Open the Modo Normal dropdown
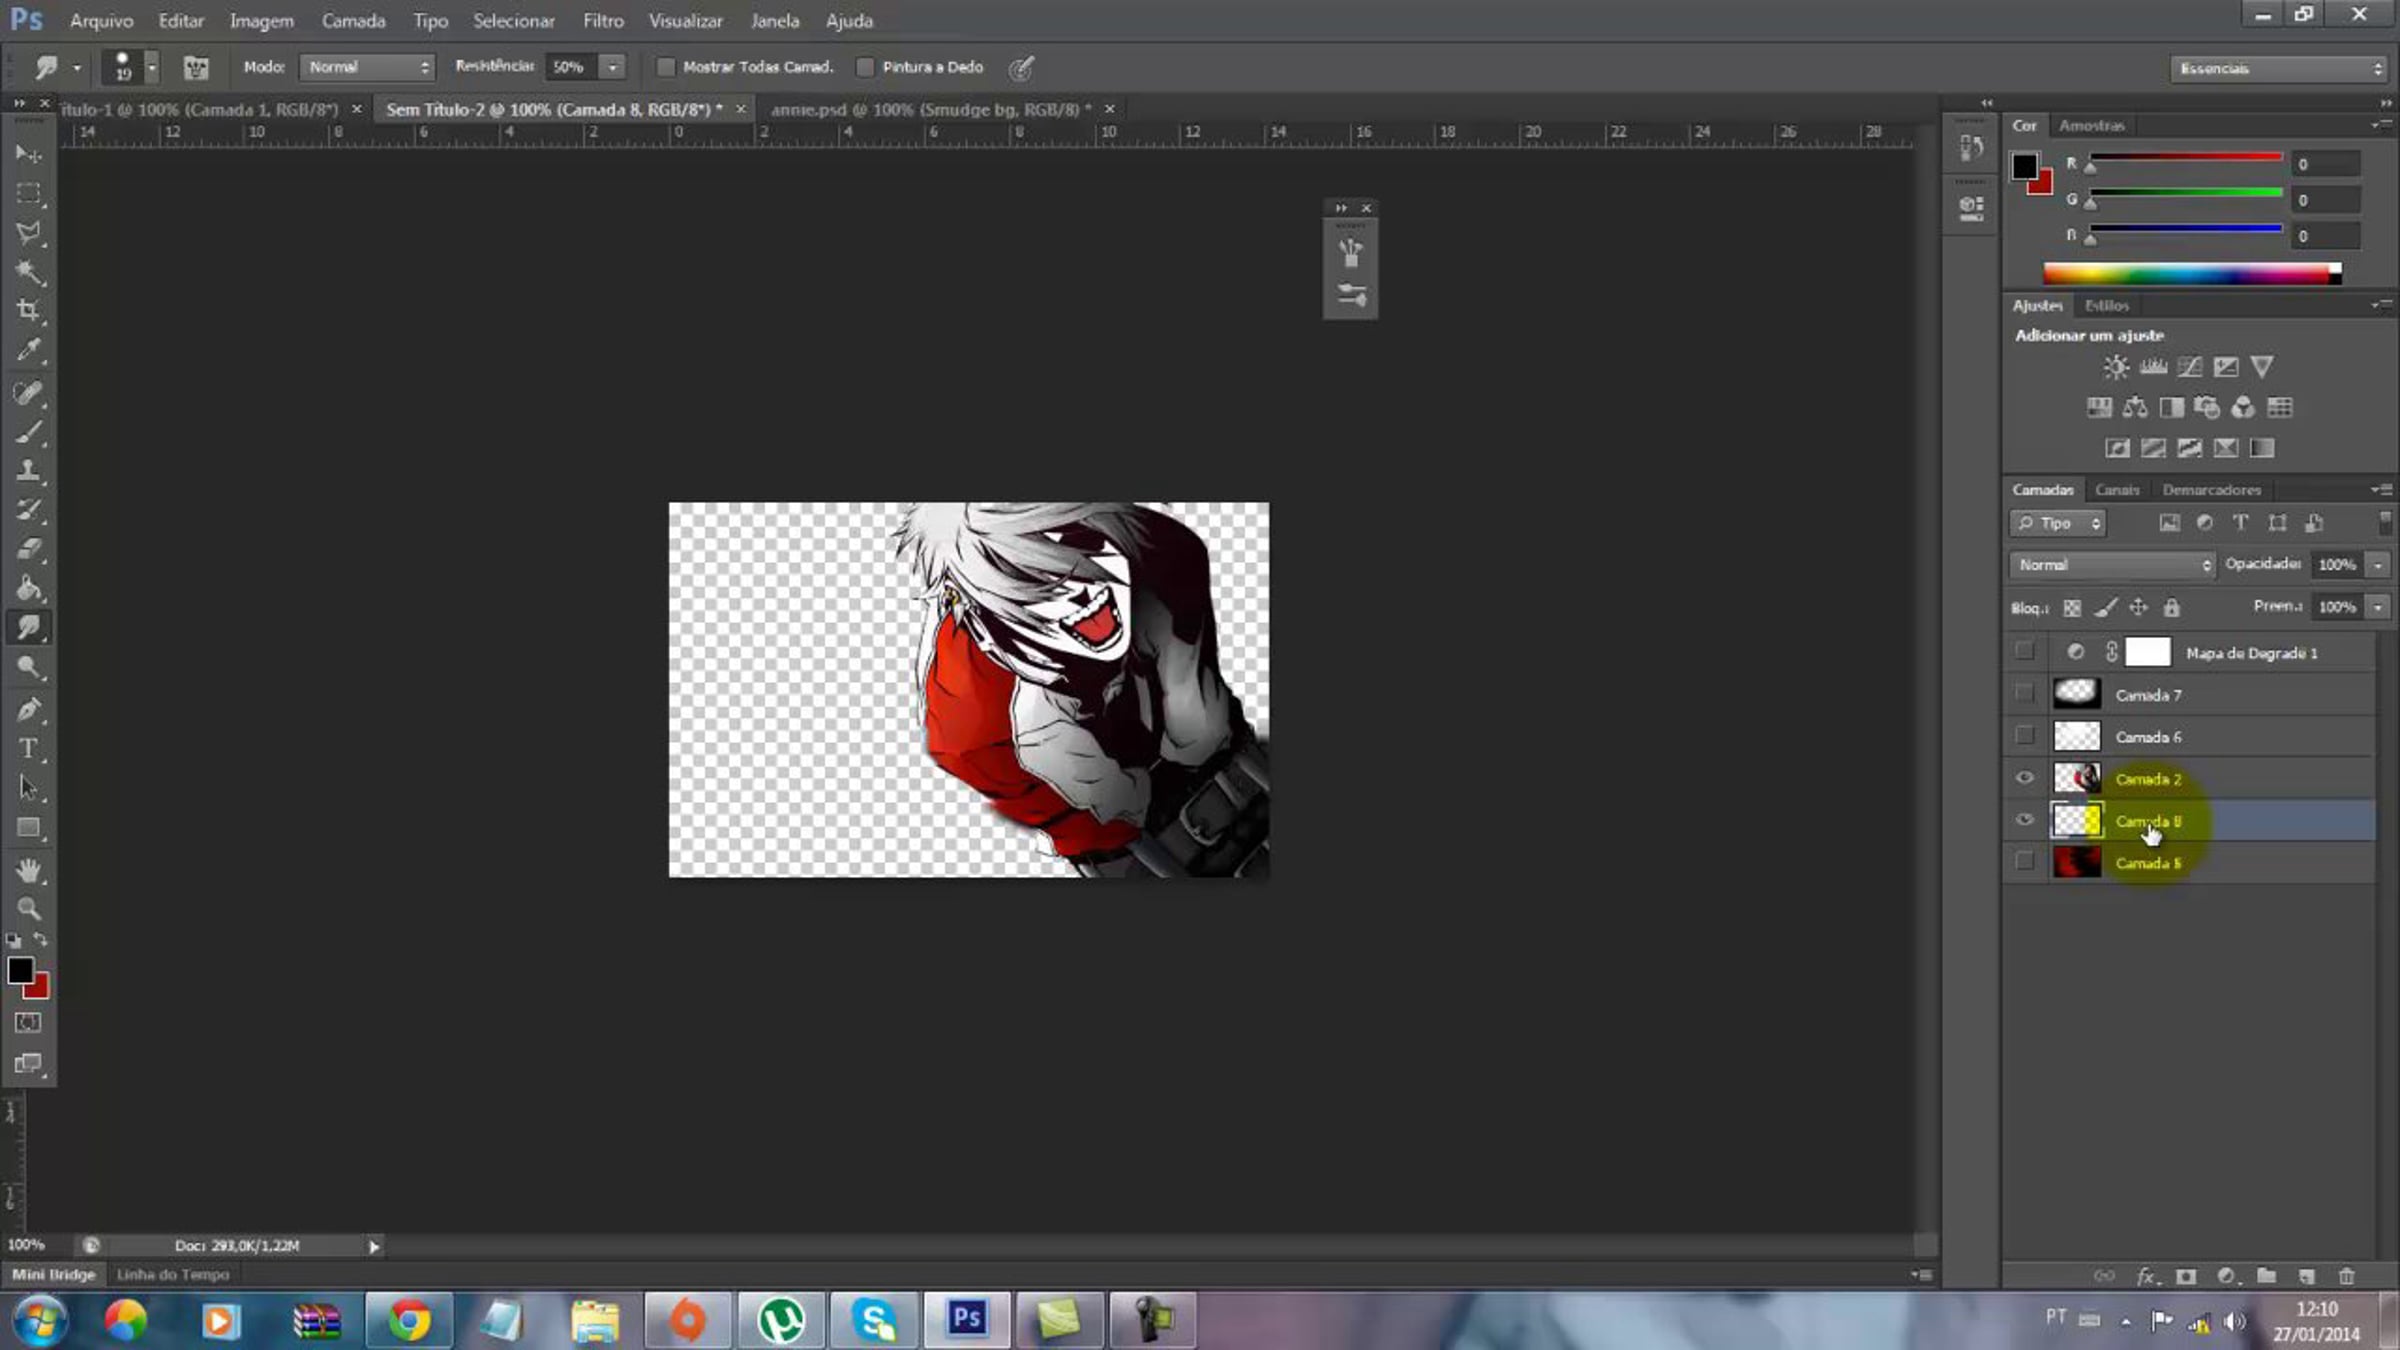The height and width of the screenshot is (1350, 2400). pyautogui.click(x=367, y=67)
